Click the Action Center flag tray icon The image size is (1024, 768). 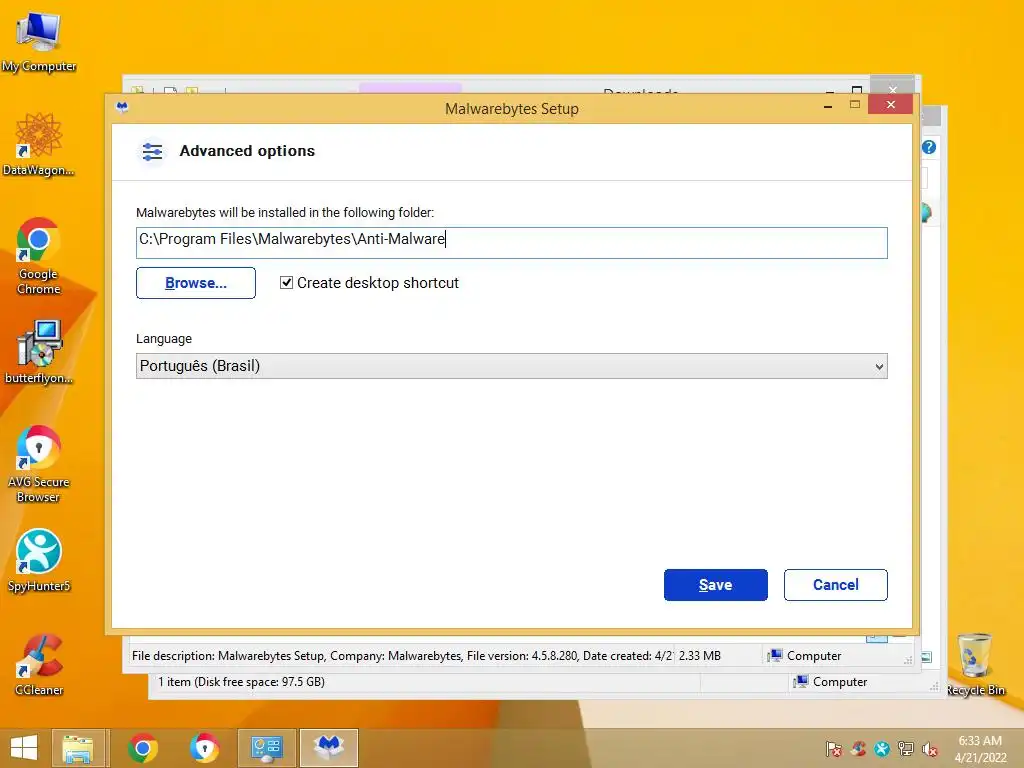tap(833, 749)
